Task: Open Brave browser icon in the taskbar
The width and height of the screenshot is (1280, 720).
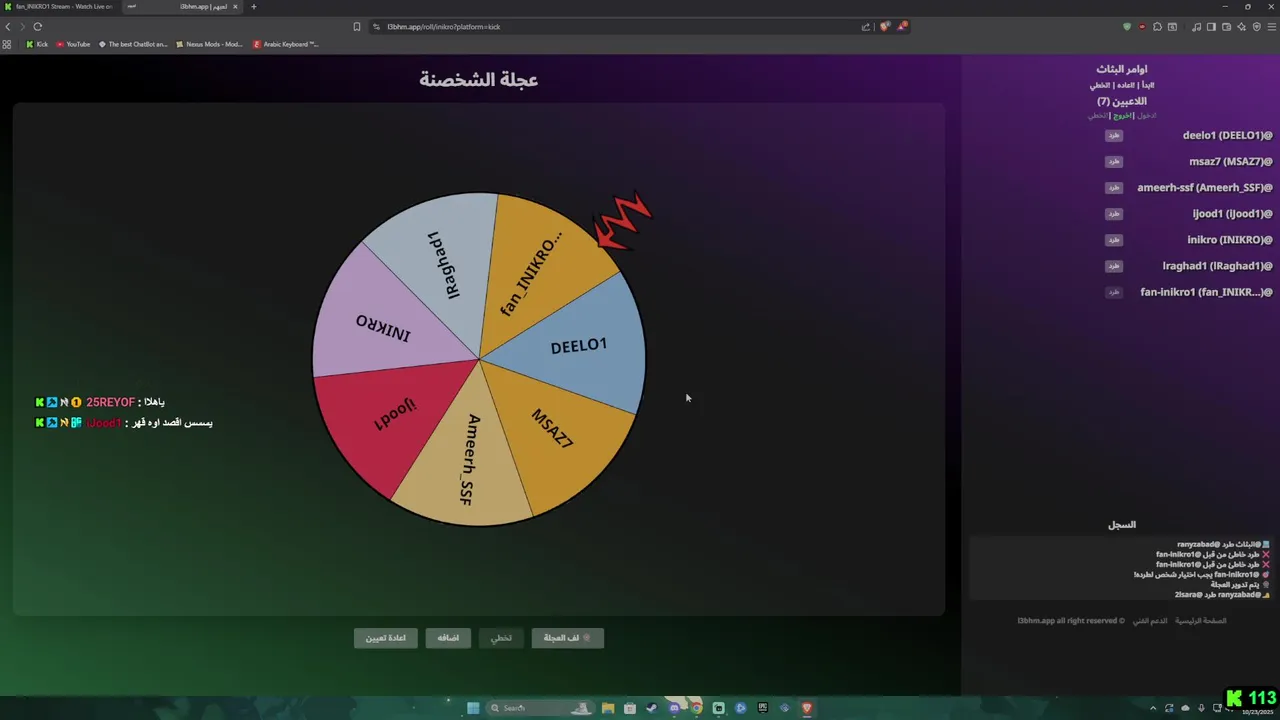Action: click(807, 708)
